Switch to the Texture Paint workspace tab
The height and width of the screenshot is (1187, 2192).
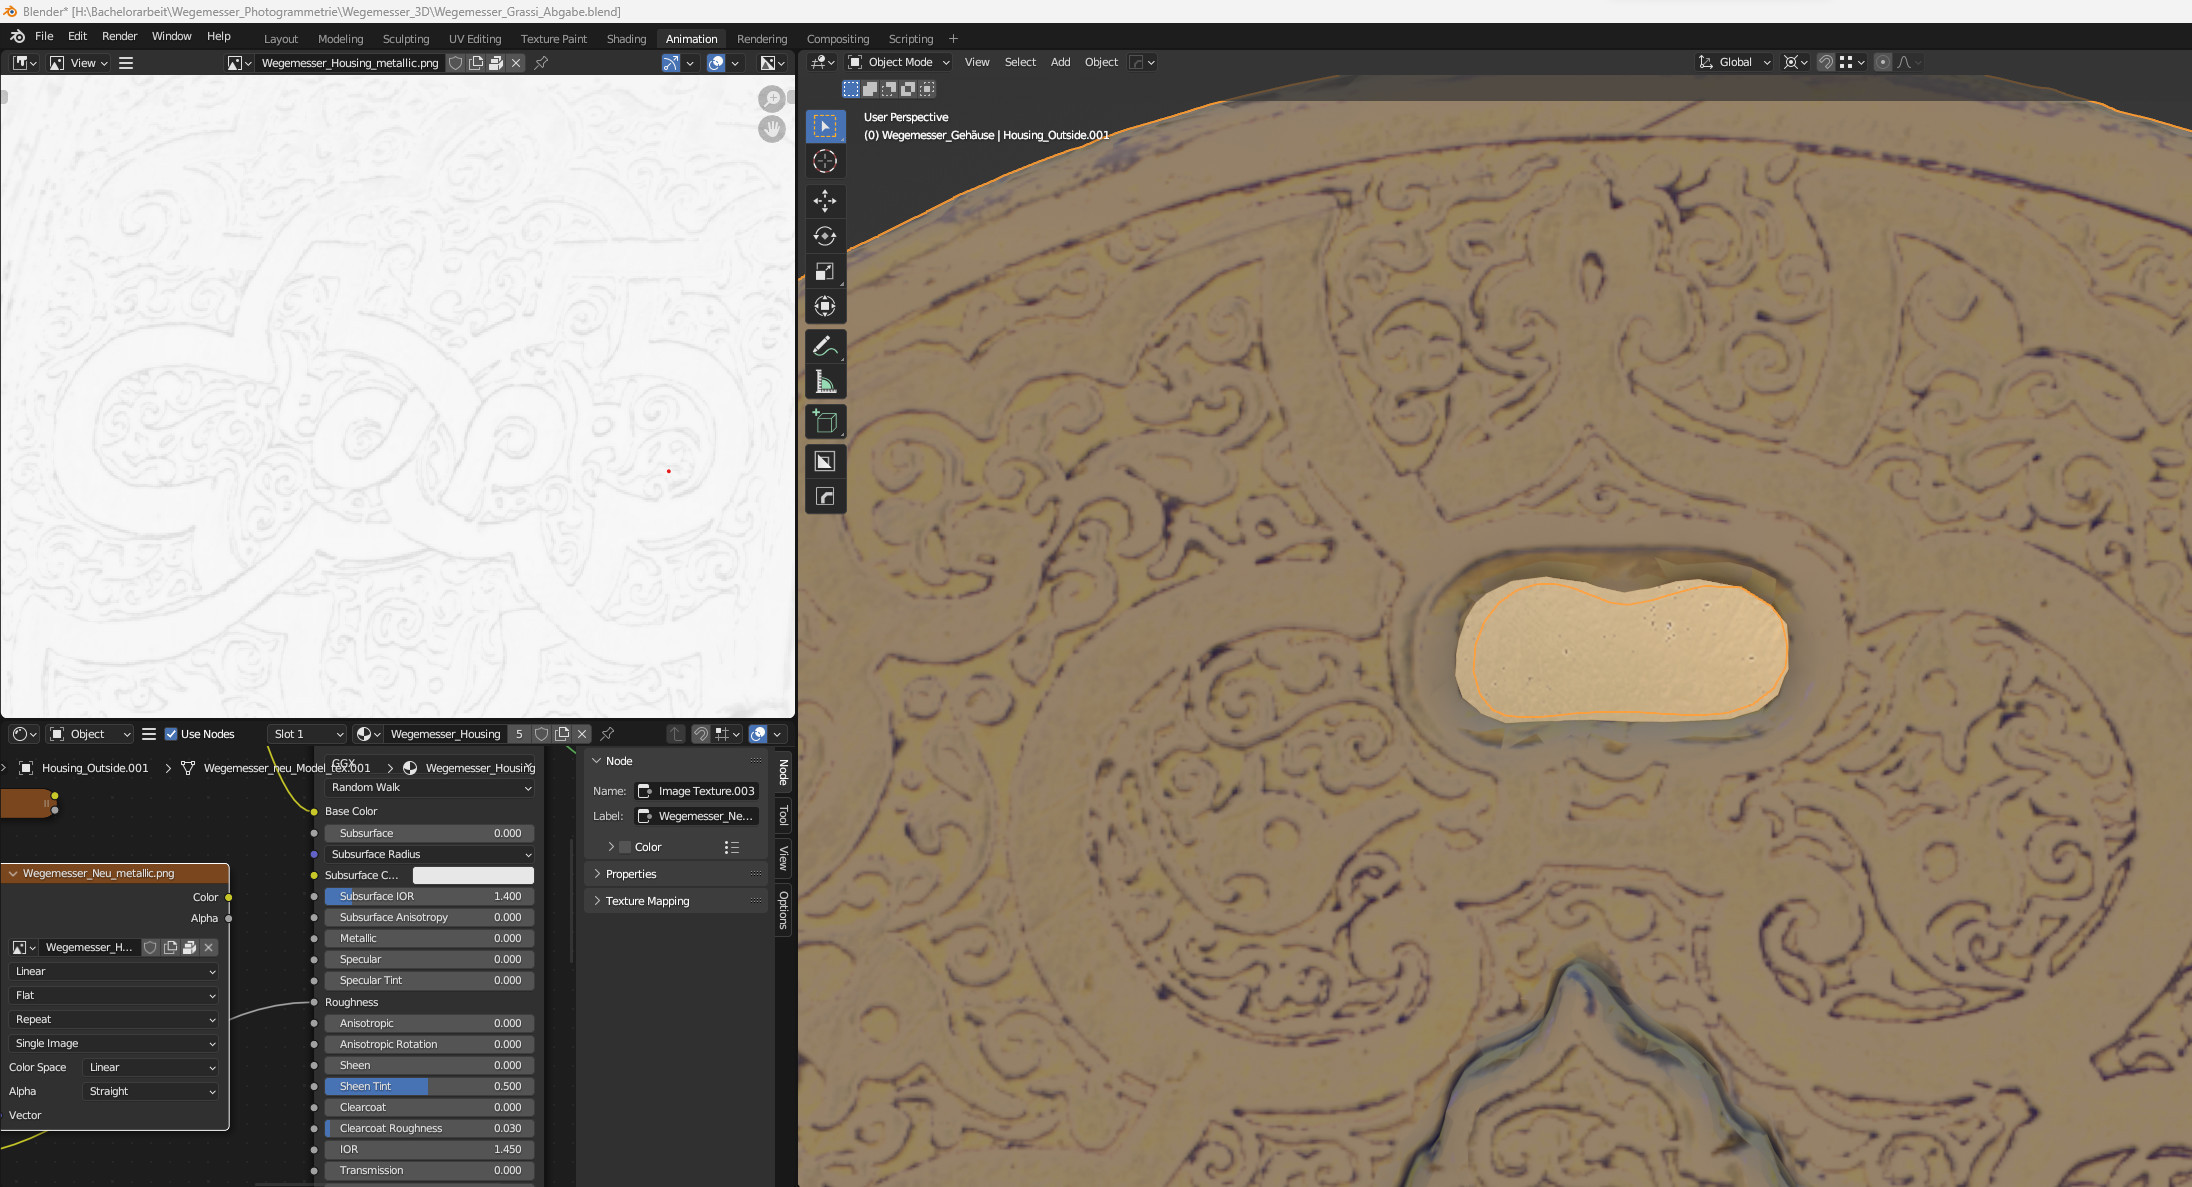pyautogui.click(x=553, y=39)
